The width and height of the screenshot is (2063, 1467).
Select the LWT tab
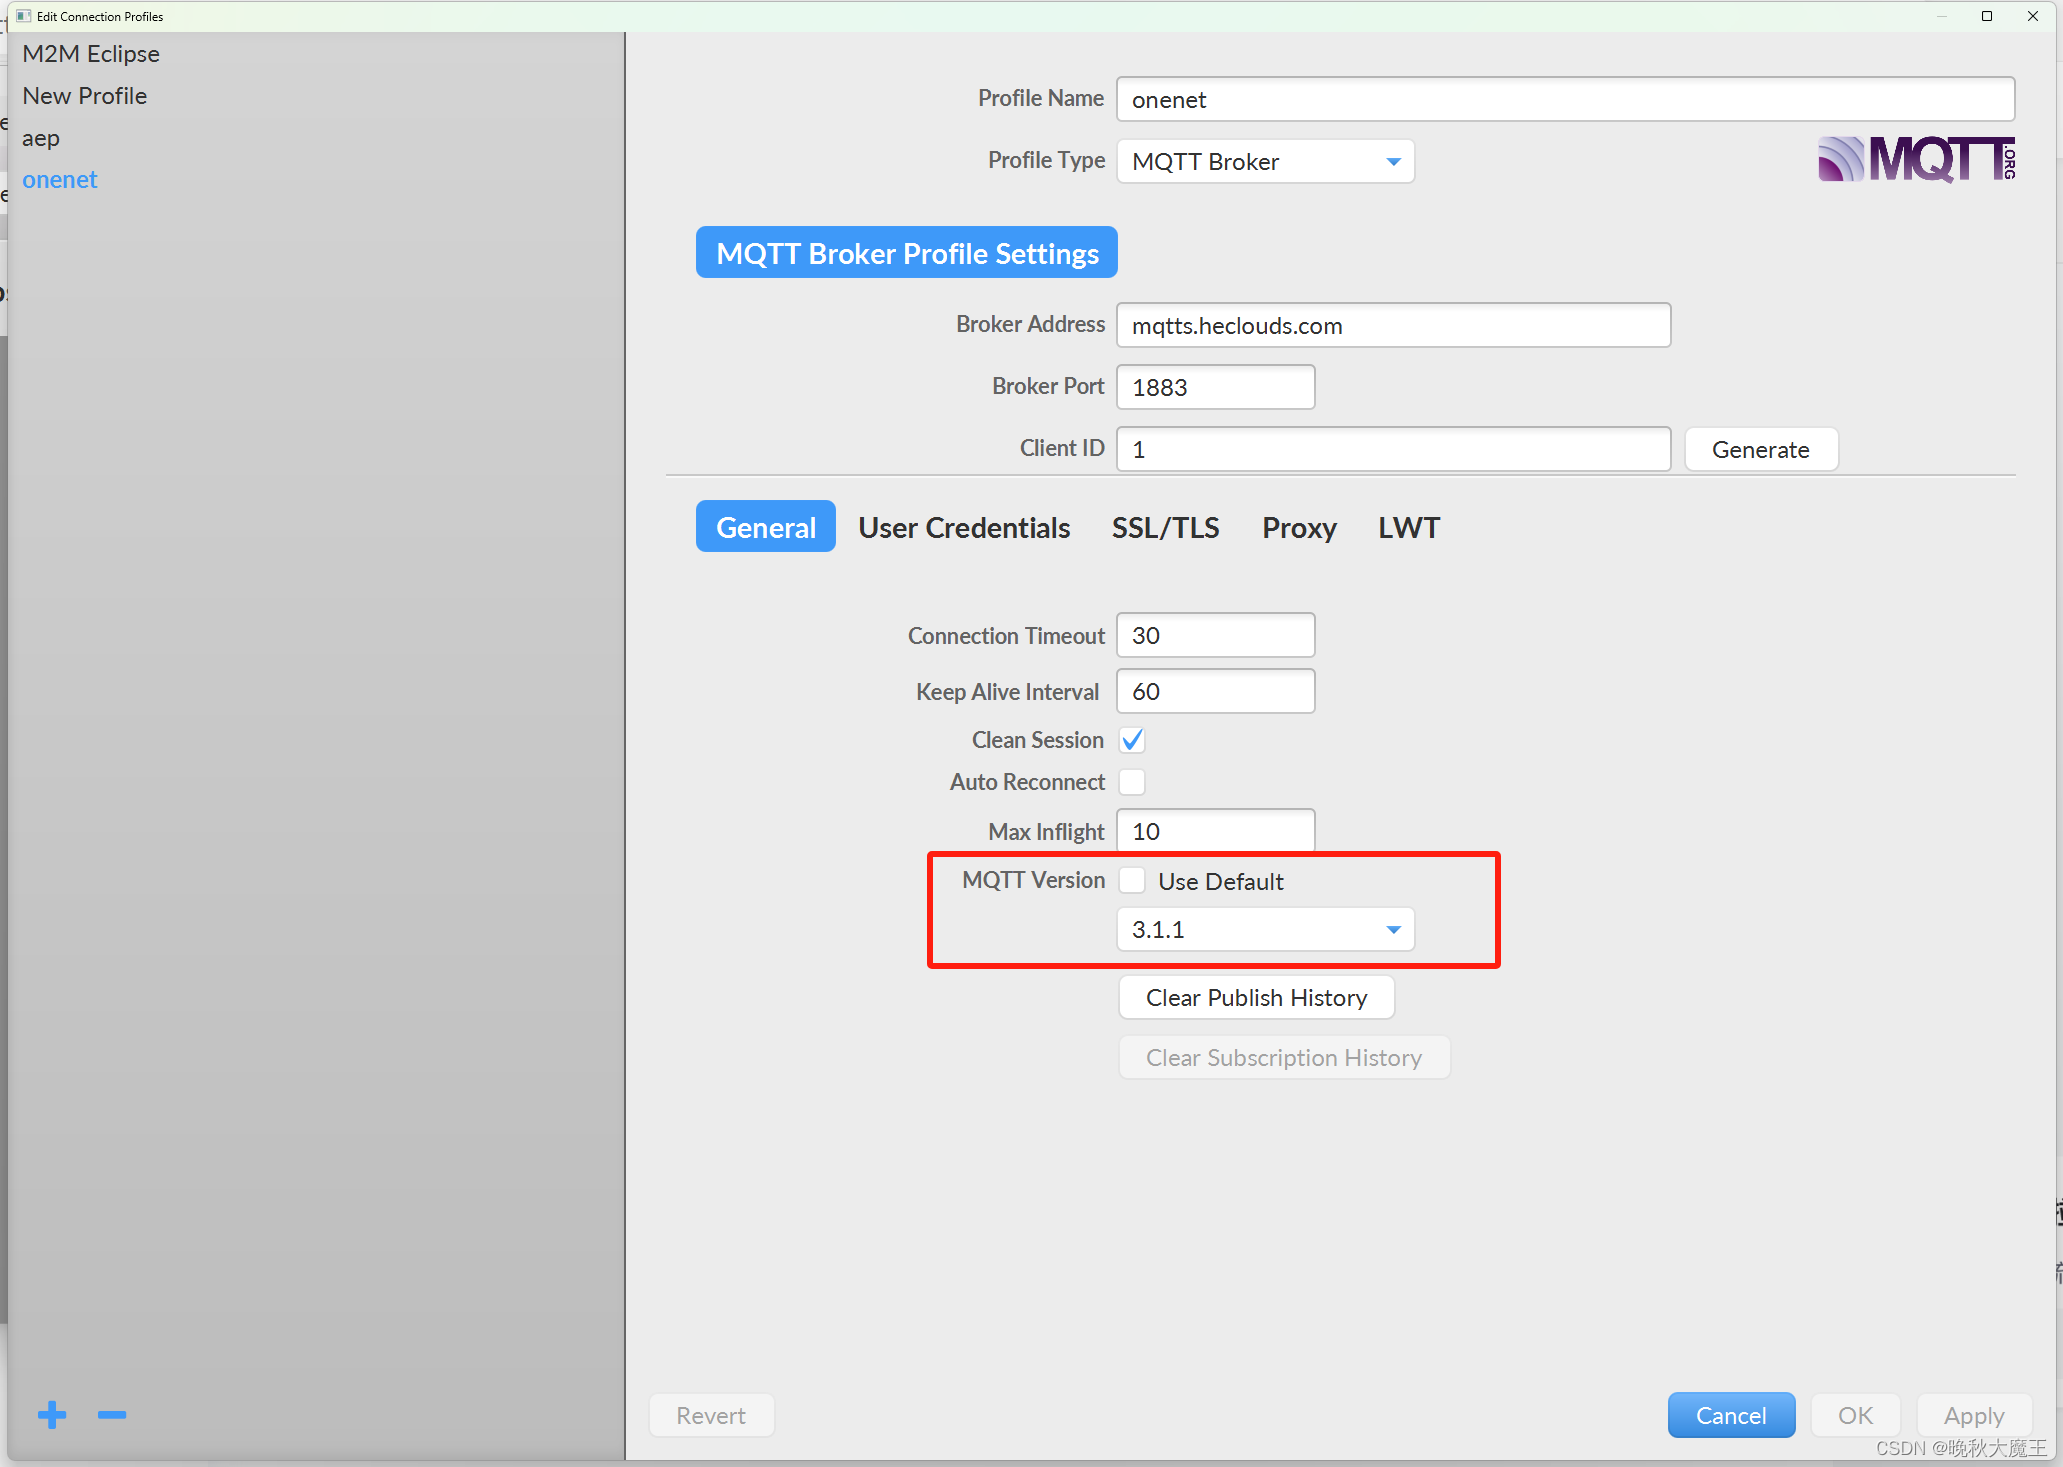pyautogui.click(x=1408, y=528)
